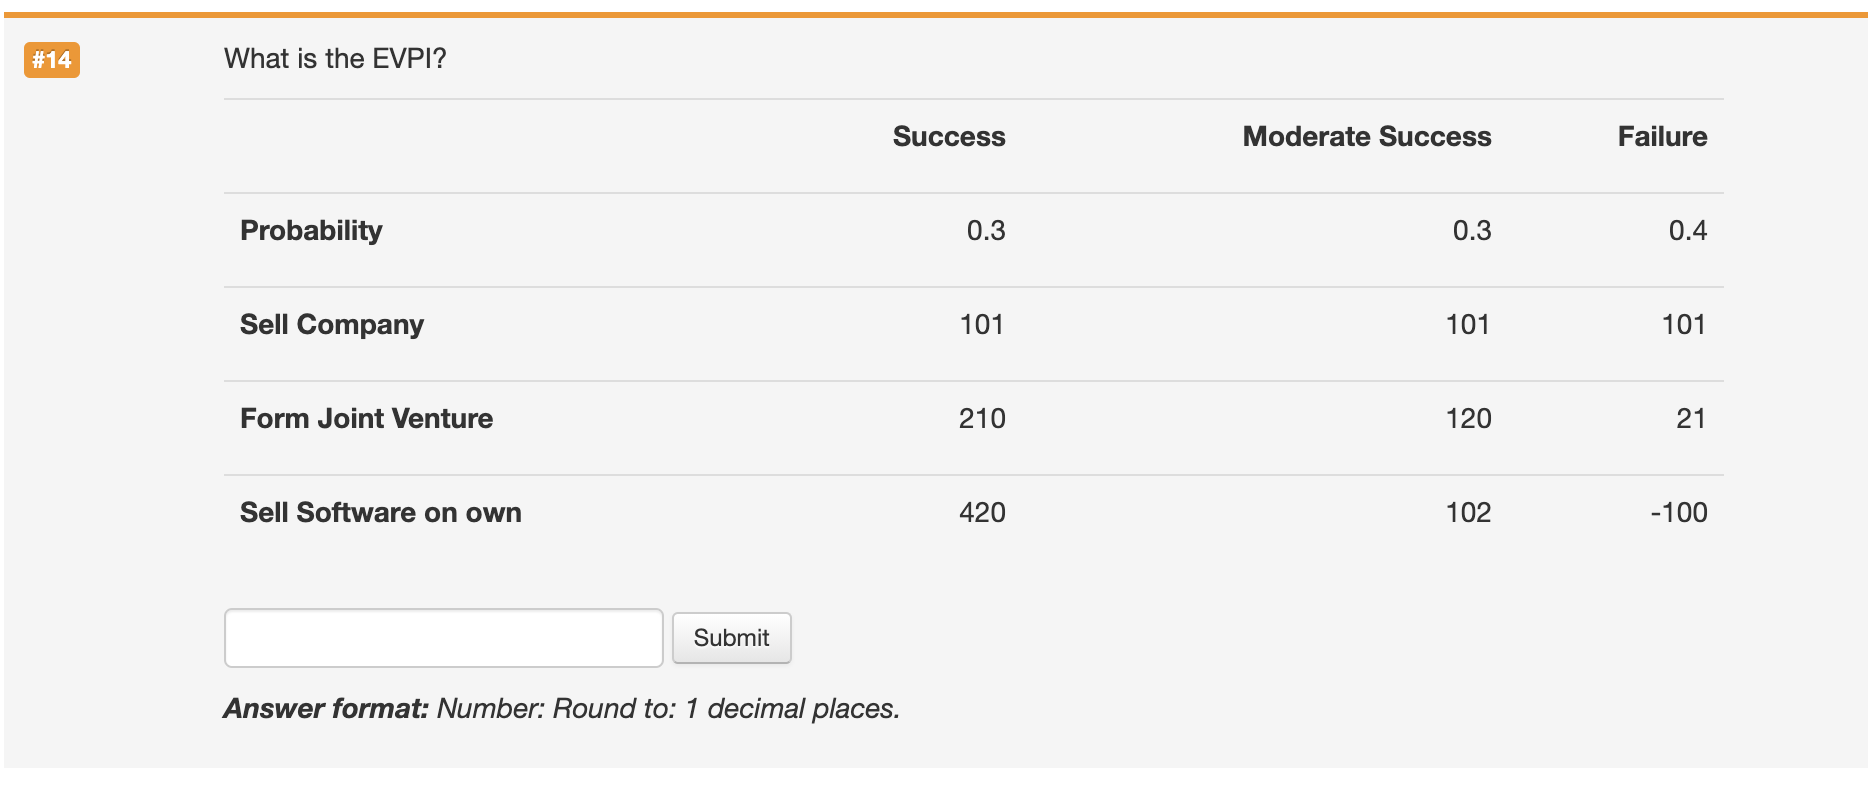
Task: Click the Sell Company row label
Action: point(330,324)
